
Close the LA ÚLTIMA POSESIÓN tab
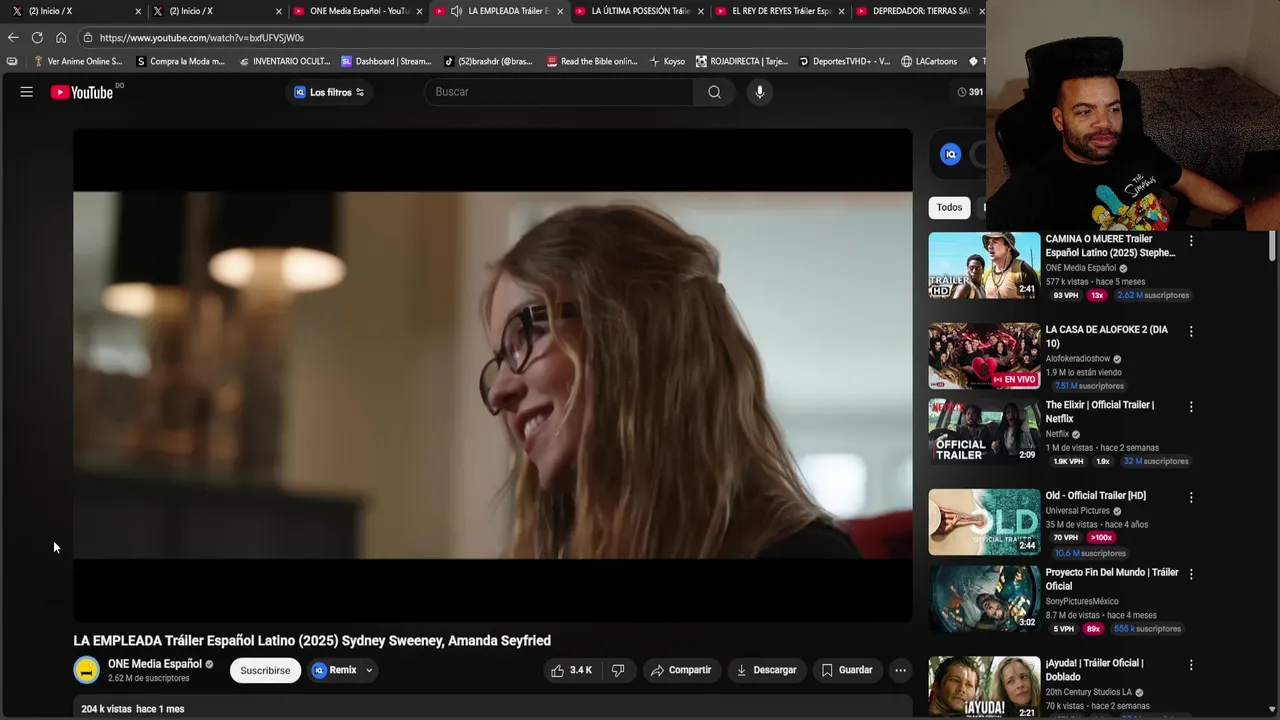tap(701, 11)
